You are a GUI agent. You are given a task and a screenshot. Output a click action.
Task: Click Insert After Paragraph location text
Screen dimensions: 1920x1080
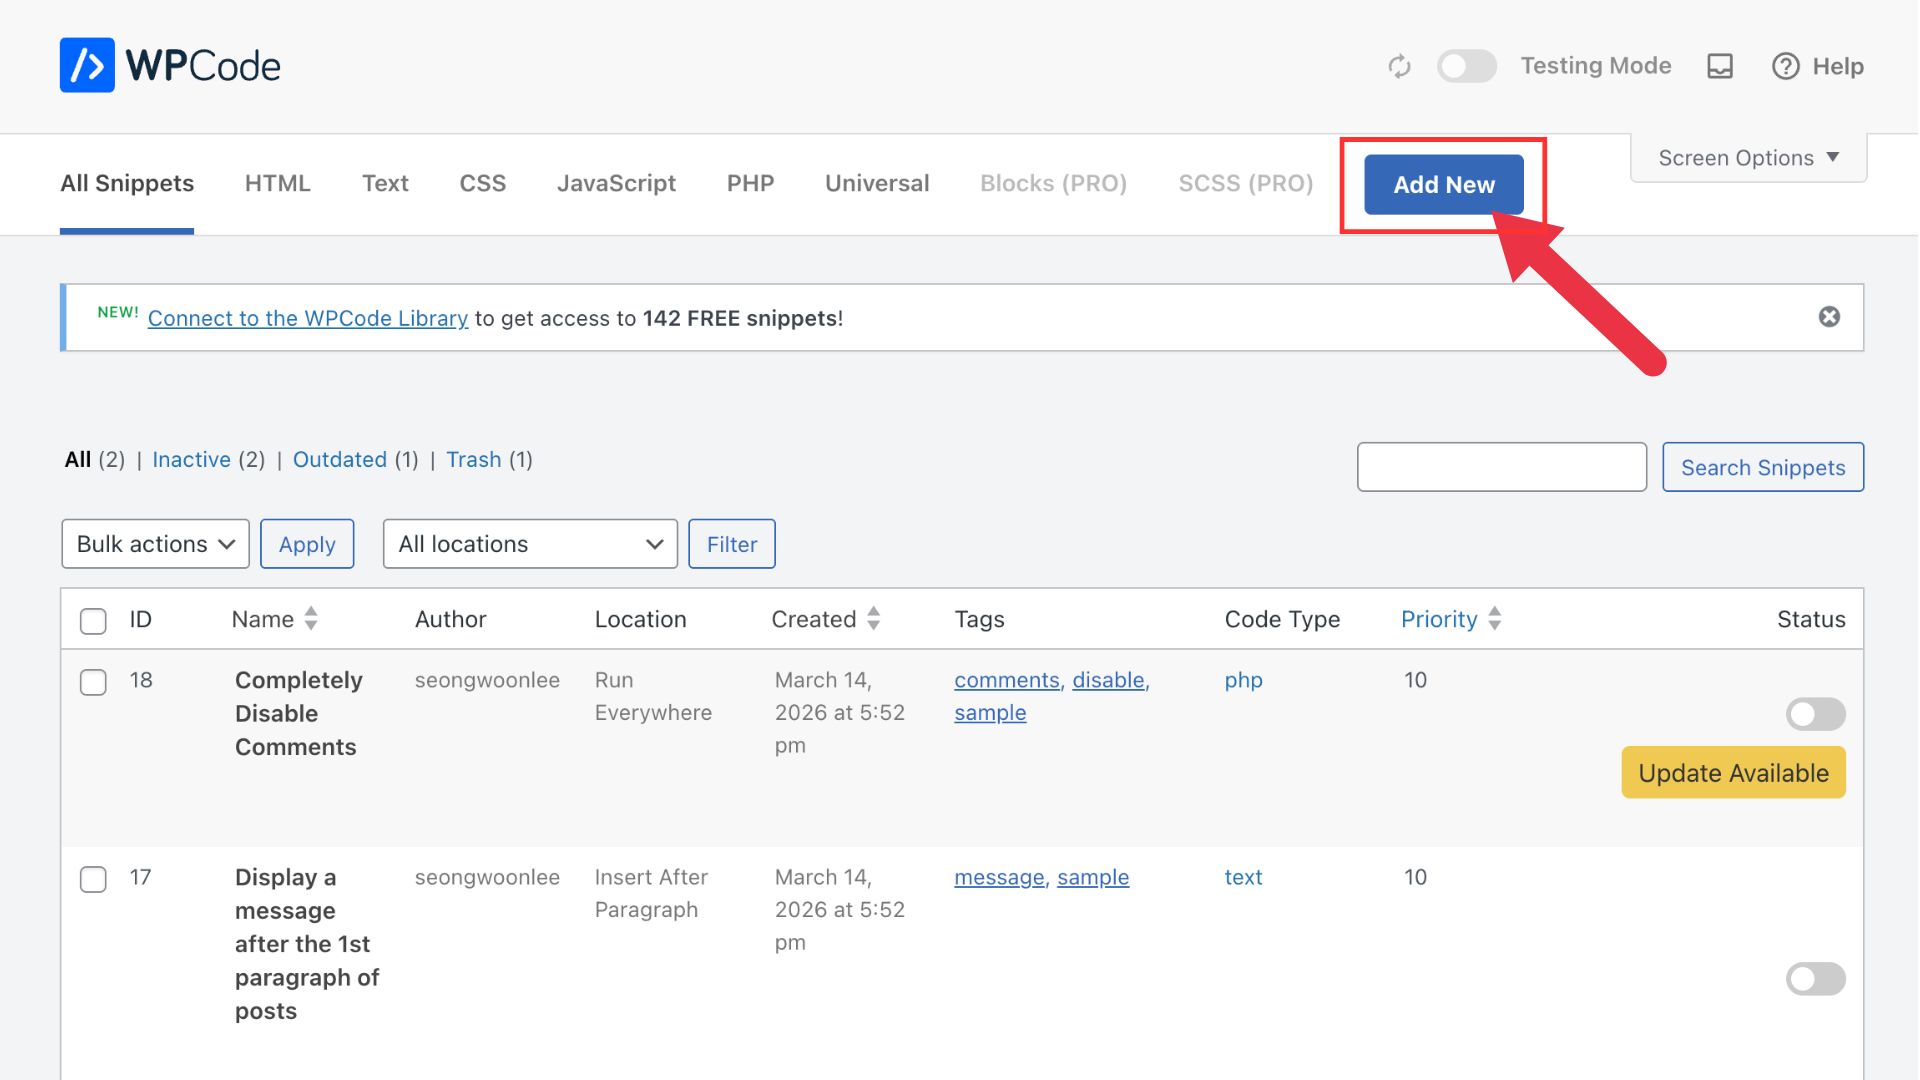(x=651, y=893)
